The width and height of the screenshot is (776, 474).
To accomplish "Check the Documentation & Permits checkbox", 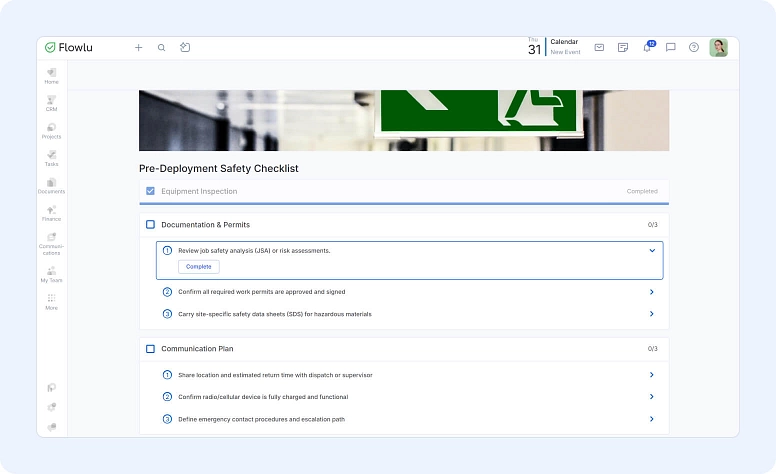I will click(150, 225).
